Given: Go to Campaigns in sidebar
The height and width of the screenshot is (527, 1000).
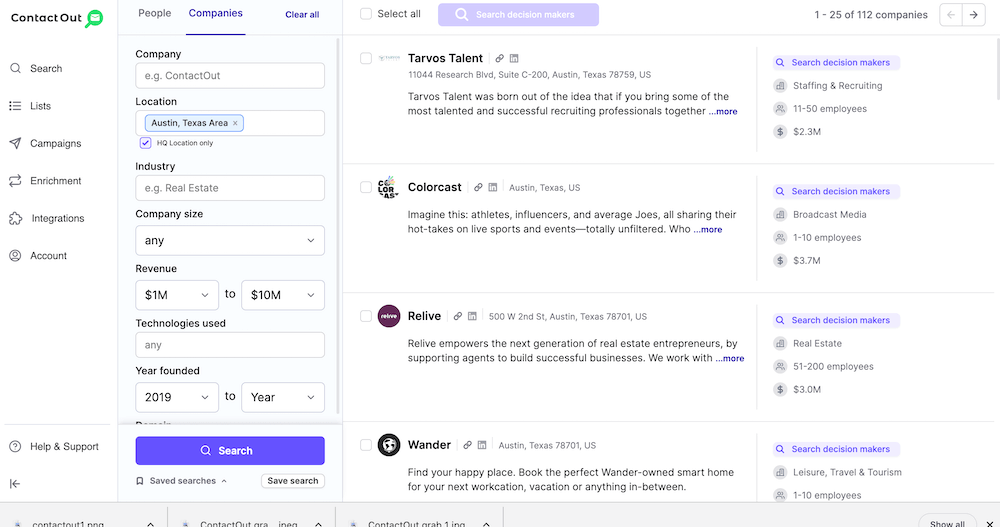Looking at the screenshot, I should 45,144.
